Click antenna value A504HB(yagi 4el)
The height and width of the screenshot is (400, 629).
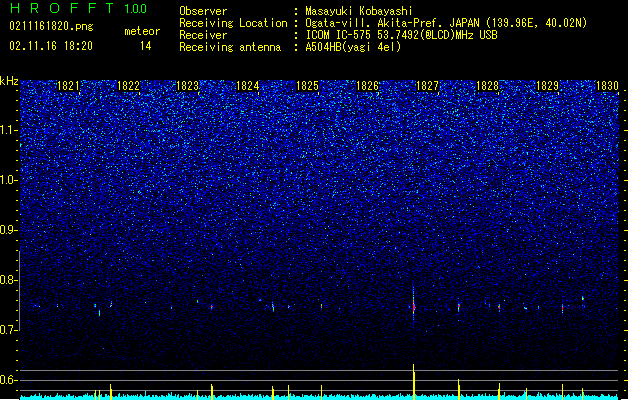pos(353,47)
